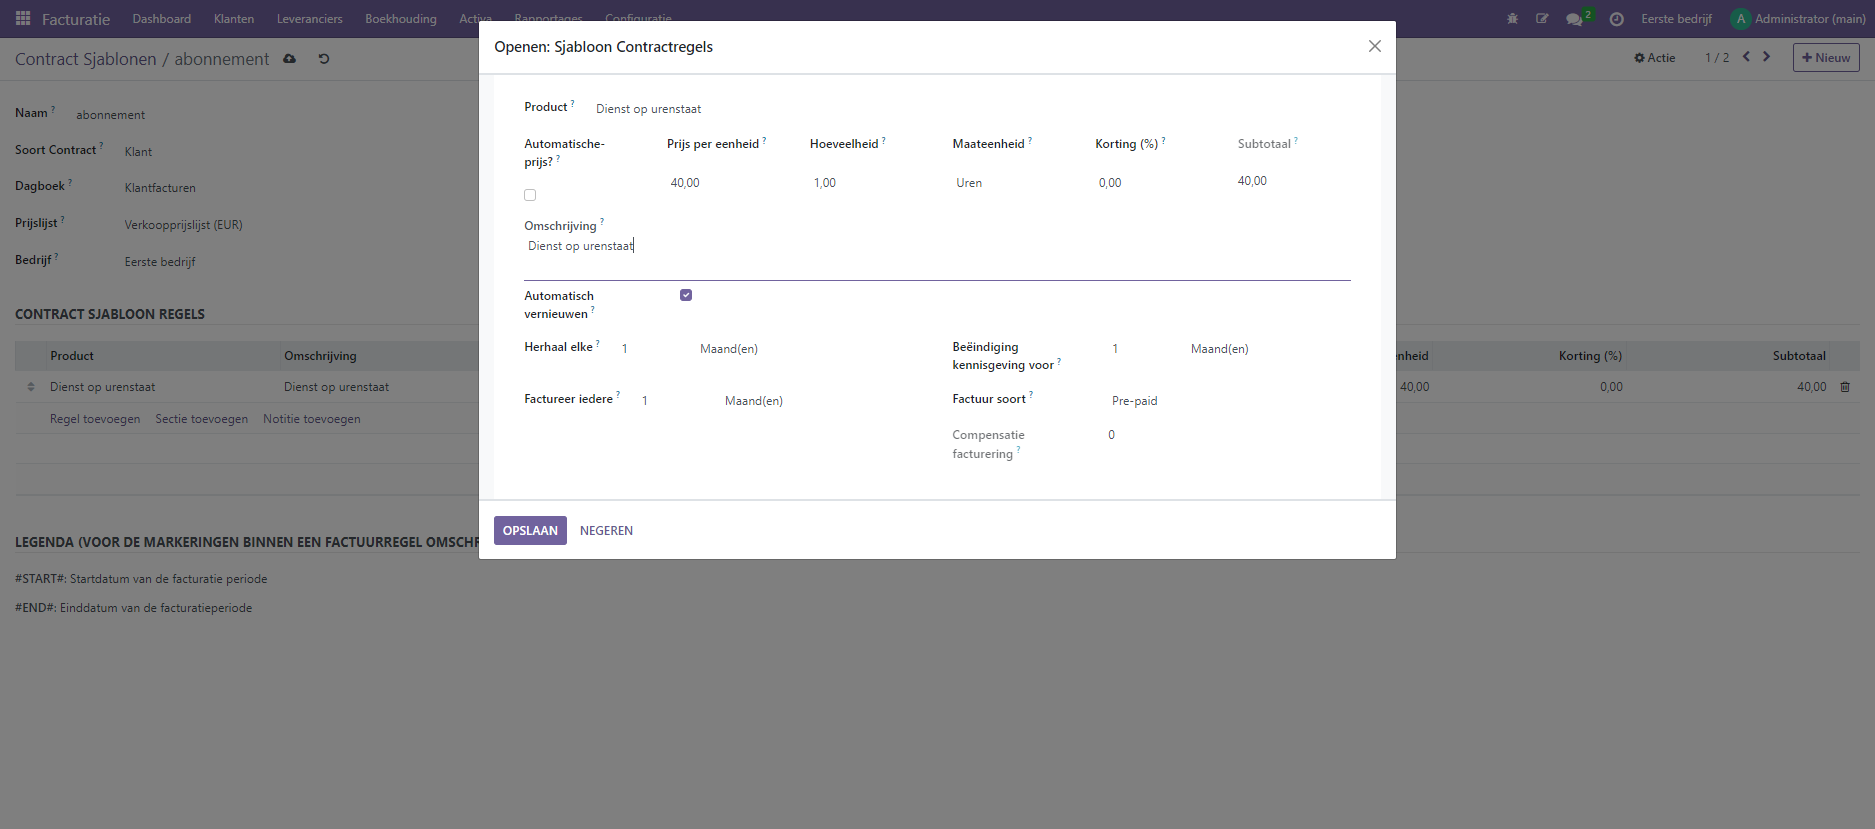Close the Sjabloon Contractregels dialog
Screen dimensions: 1875x829
1374,46
